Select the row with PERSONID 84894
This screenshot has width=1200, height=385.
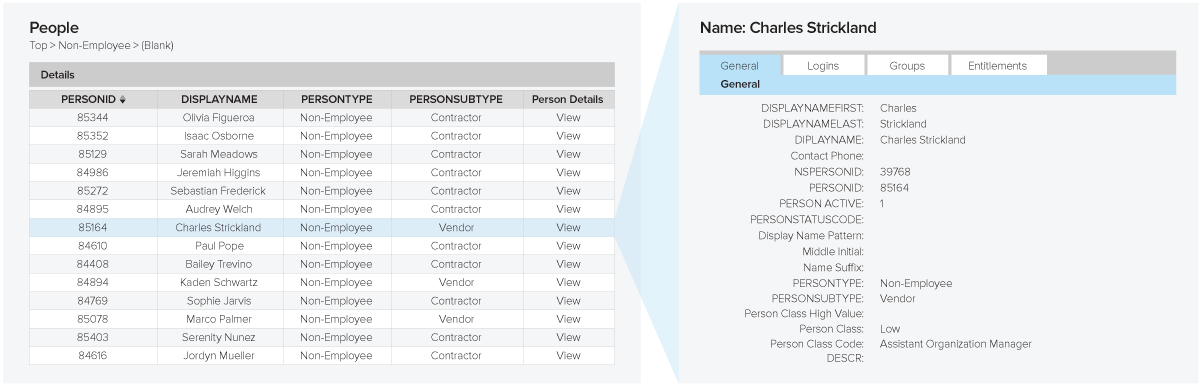[322, 282]
